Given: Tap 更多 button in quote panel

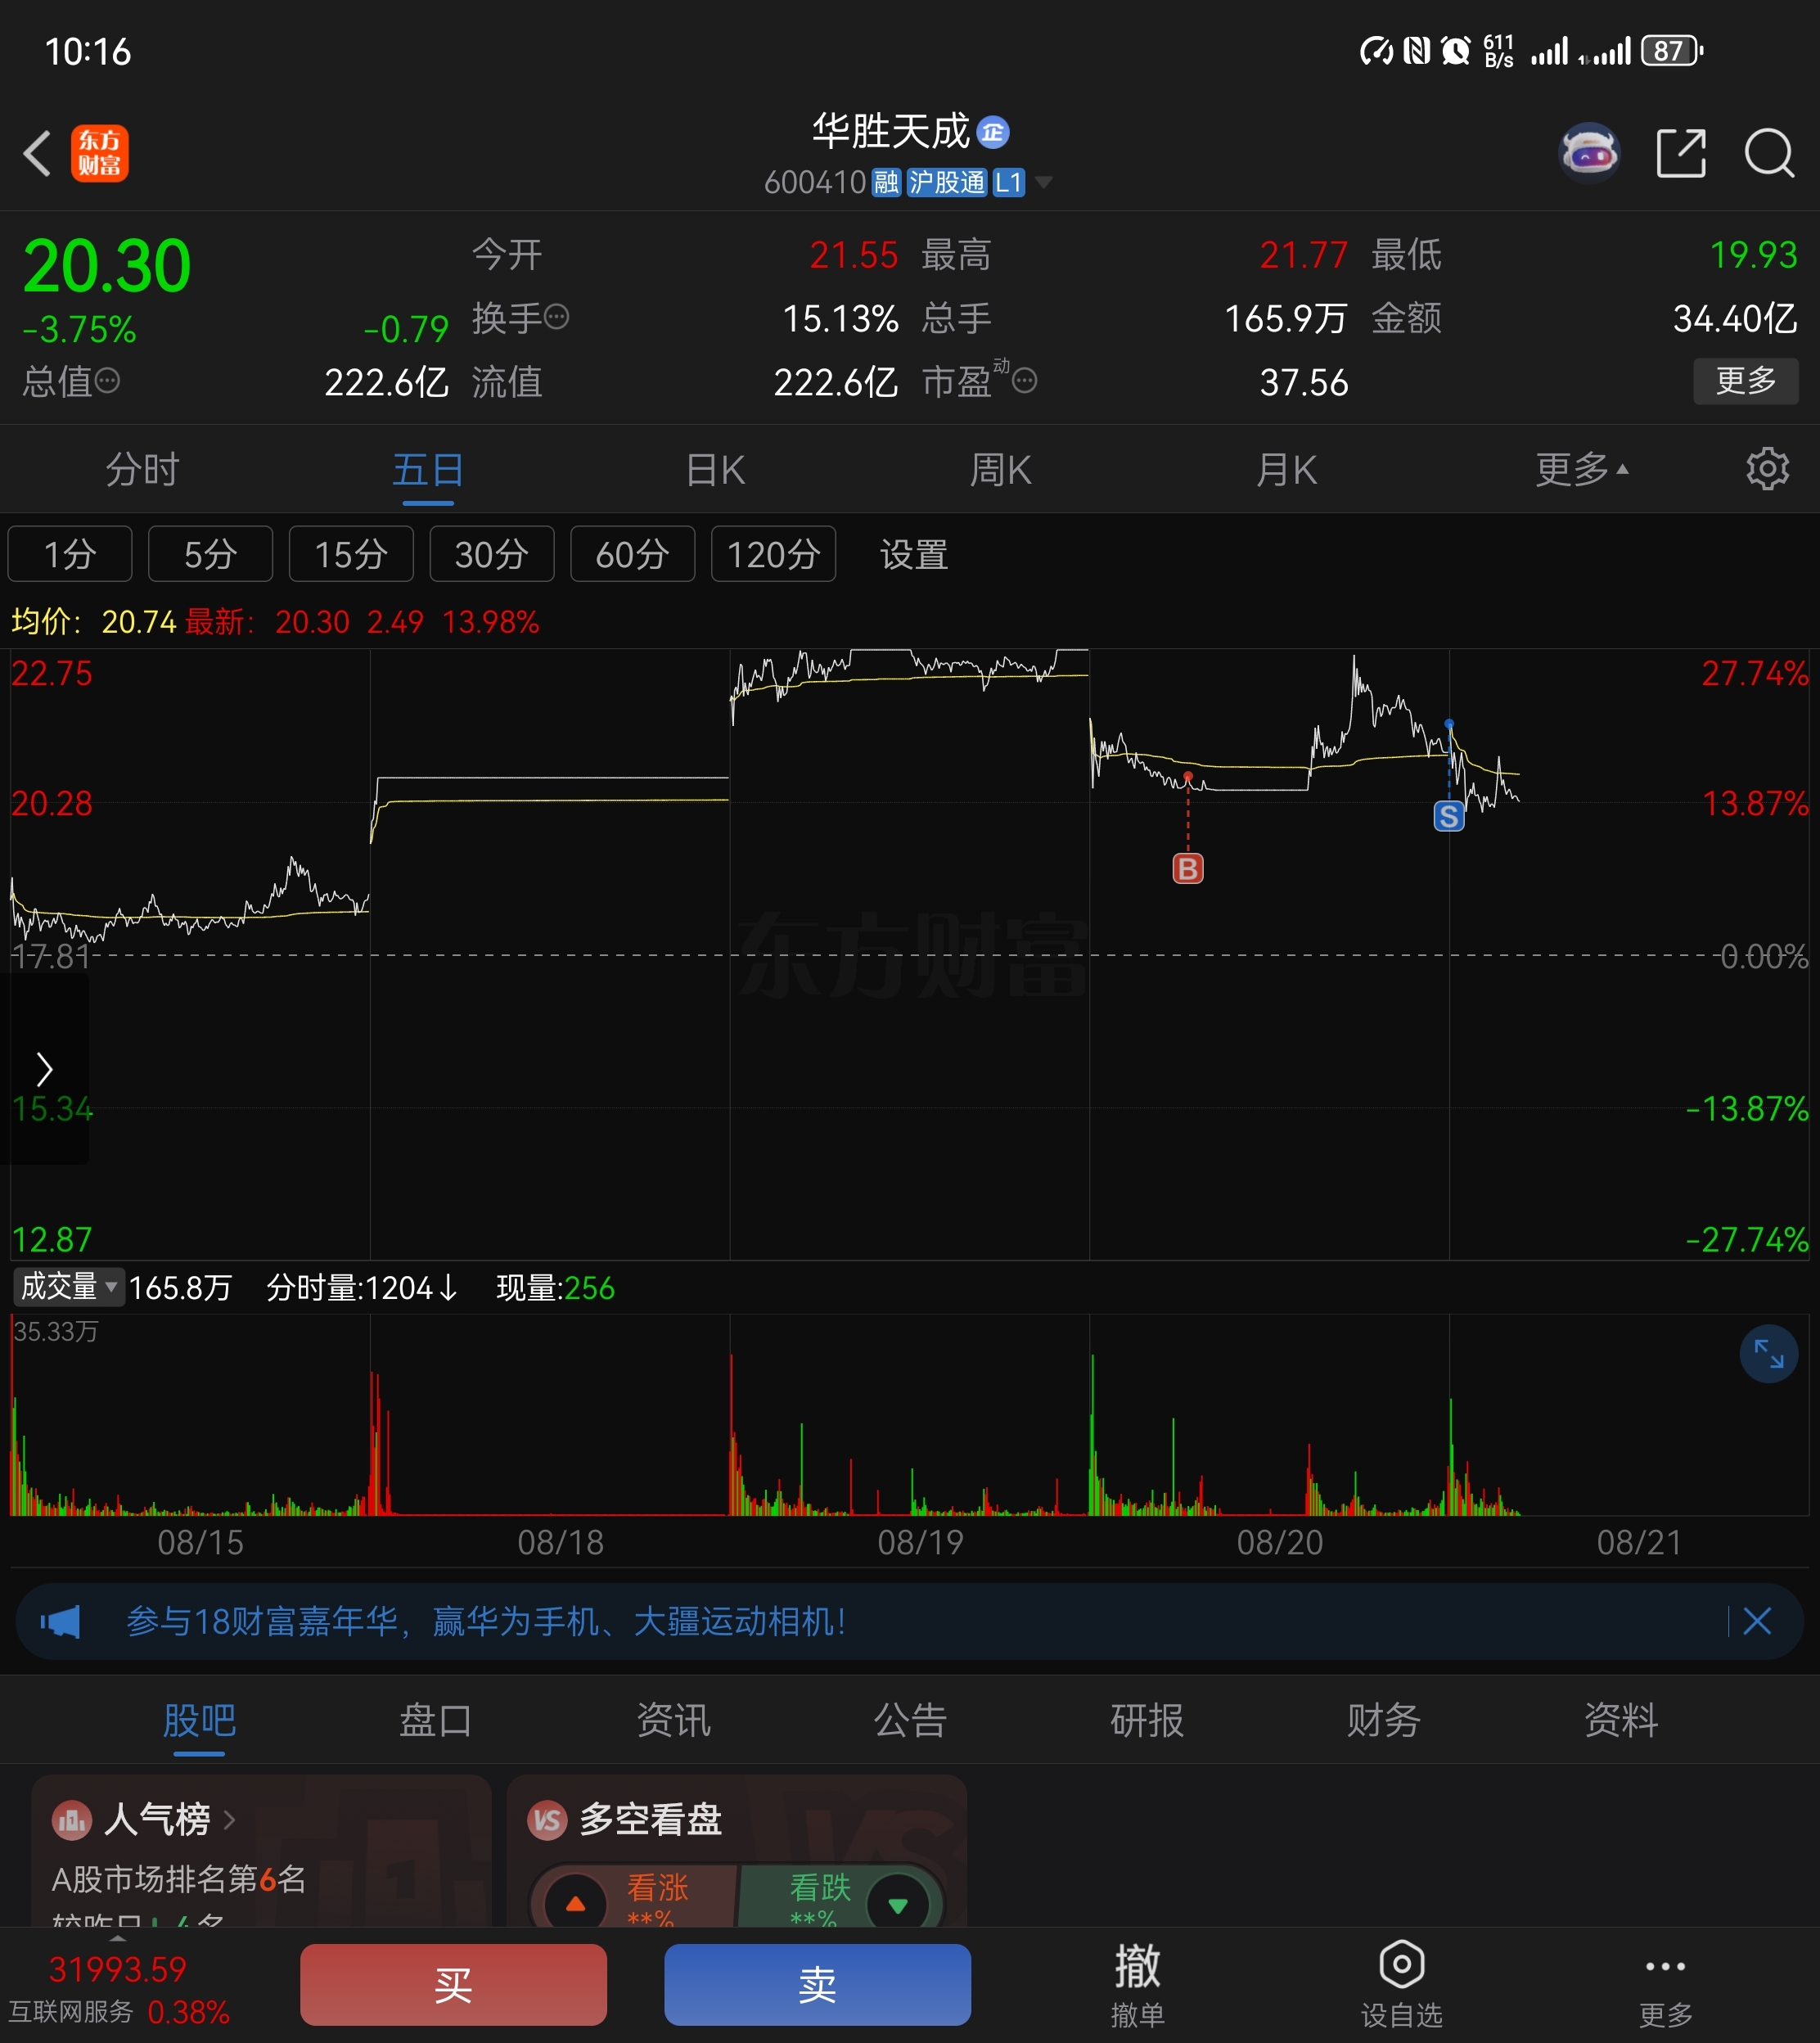Looking at the screenshot, I should click(1746, 381).
